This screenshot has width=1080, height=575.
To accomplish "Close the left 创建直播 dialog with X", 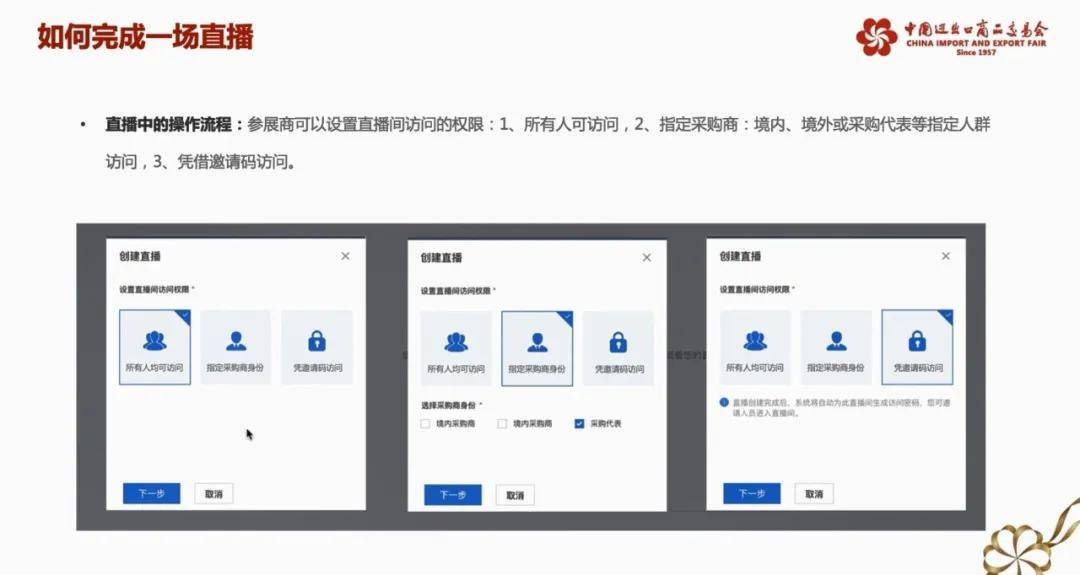I will click(345, 256).
